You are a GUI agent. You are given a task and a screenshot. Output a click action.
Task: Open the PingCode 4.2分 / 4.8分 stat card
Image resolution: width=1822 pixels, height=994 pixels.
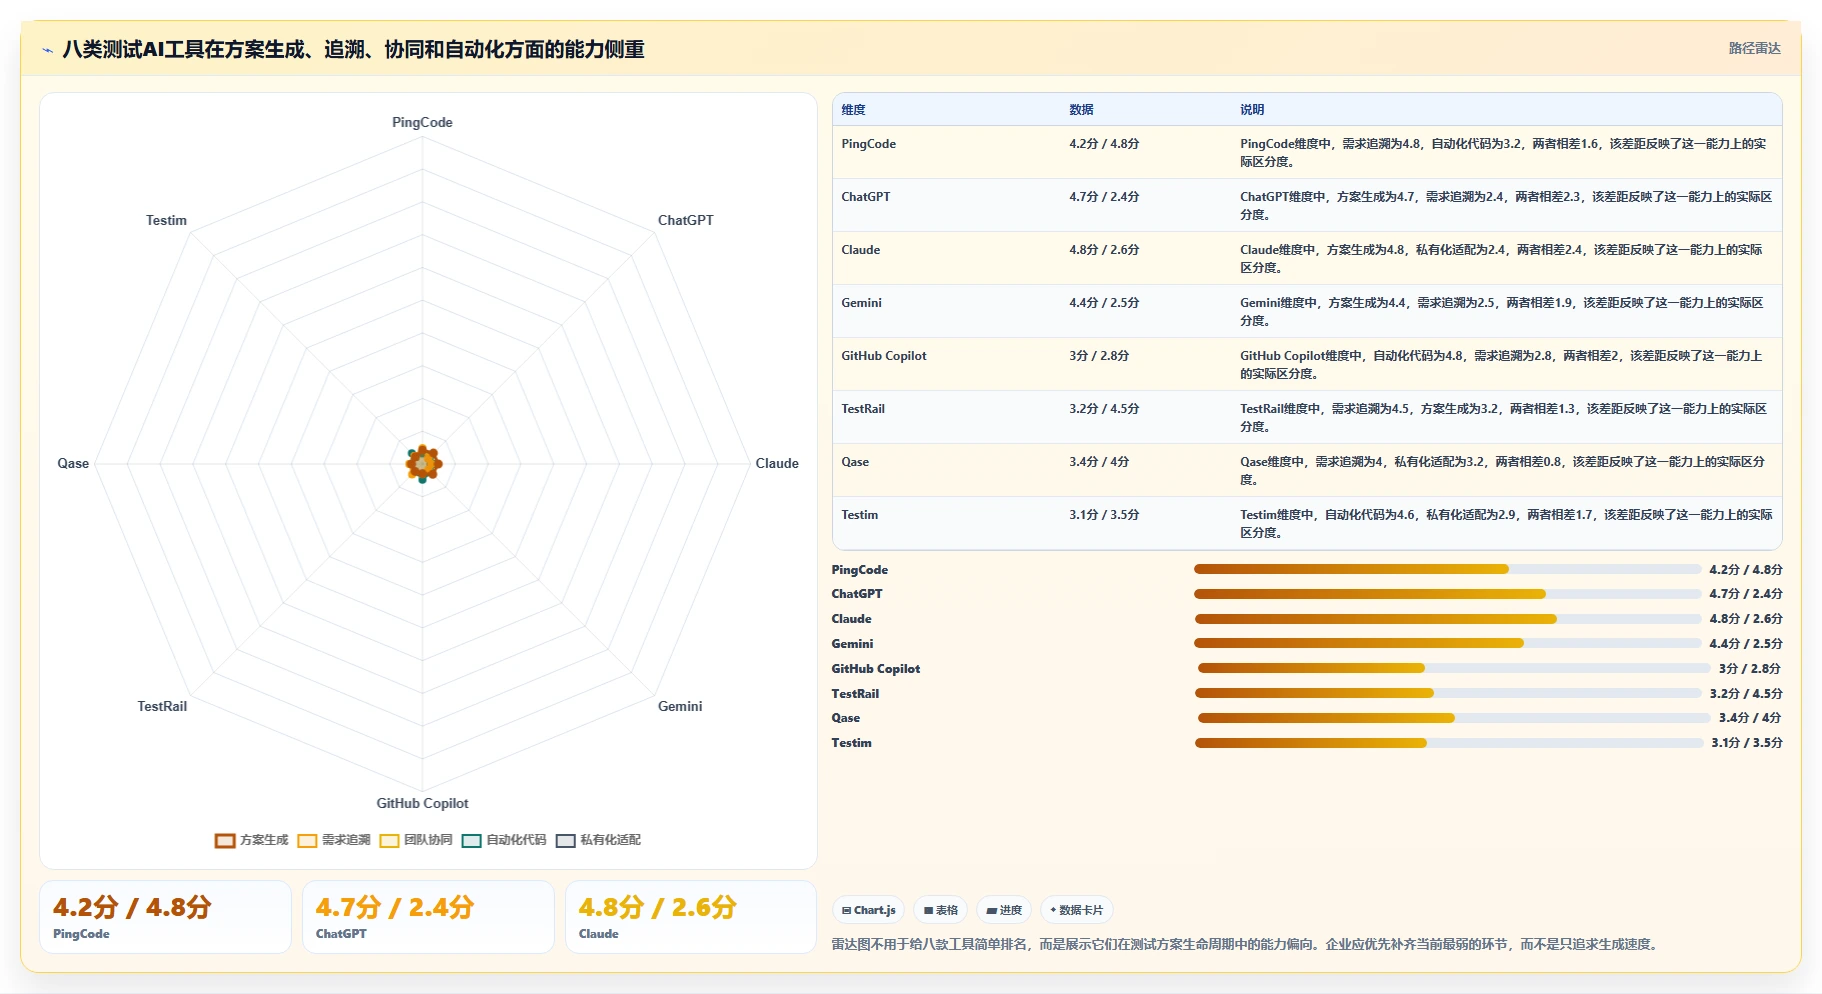pos(165,917)
